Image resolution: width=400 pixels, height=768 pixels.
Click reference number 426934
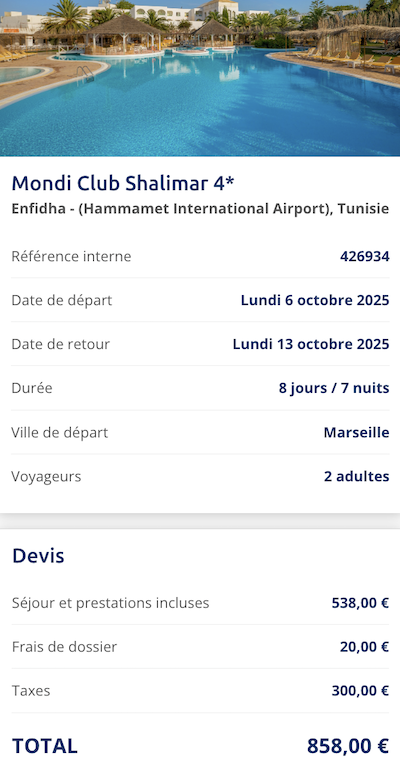(365, 256)
